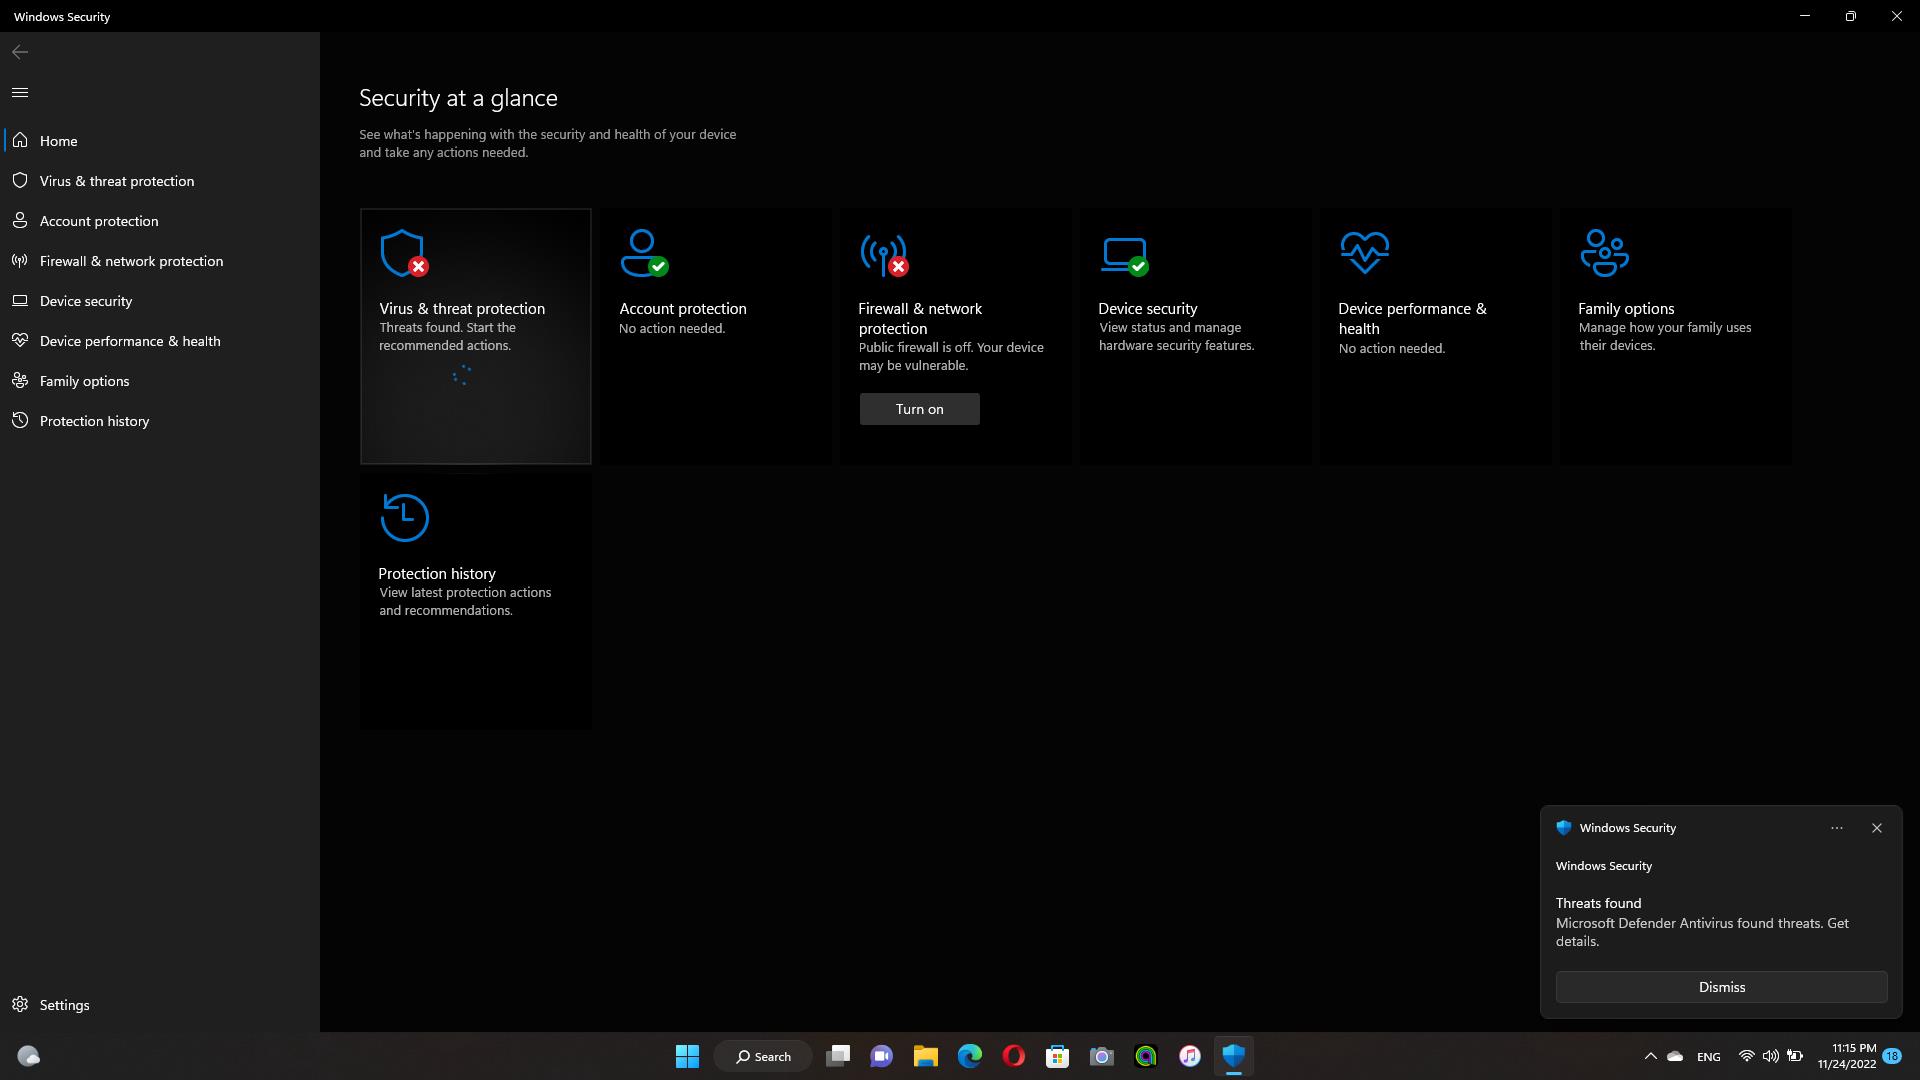
Task: Open the Family options people icon tile
Action: pyautogui.click(x=1604, y=253)
